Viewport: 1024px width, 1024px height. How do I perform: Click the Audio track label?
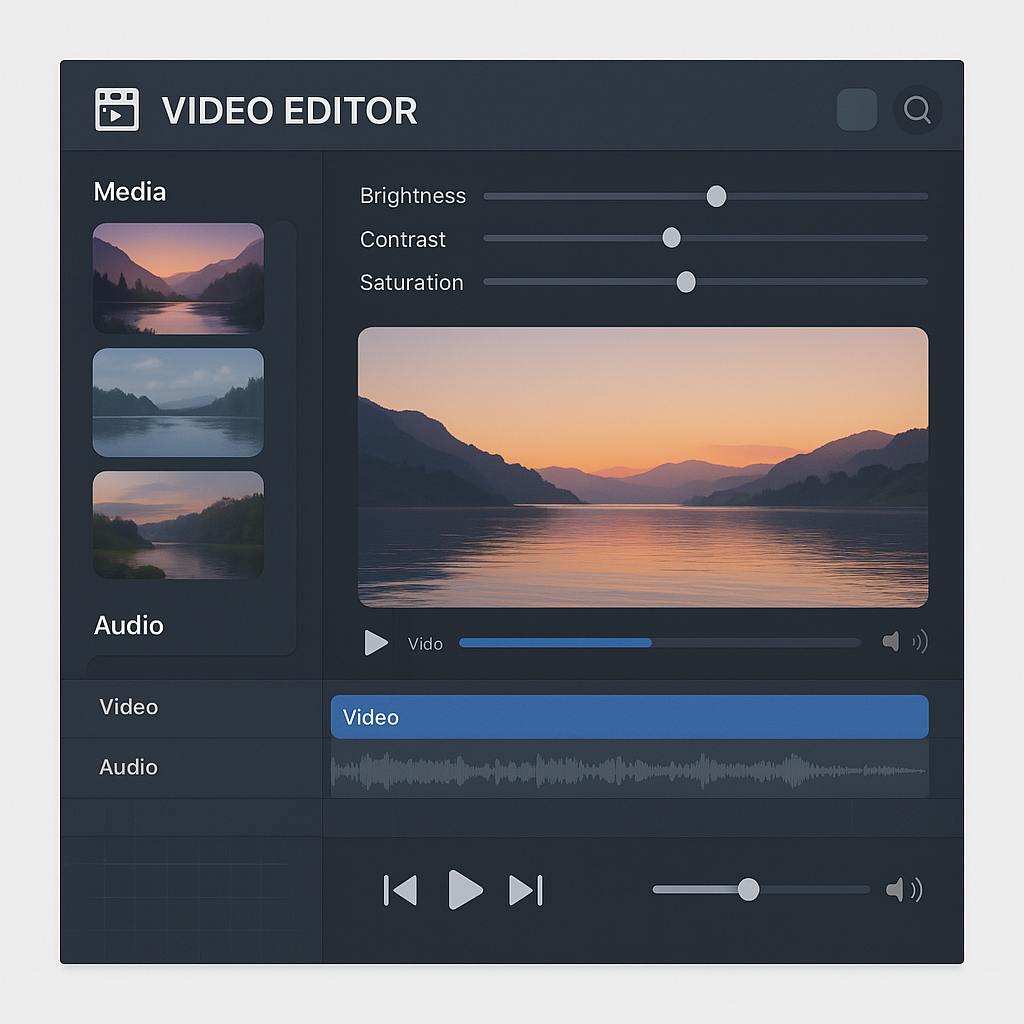(x=129, y=767)
